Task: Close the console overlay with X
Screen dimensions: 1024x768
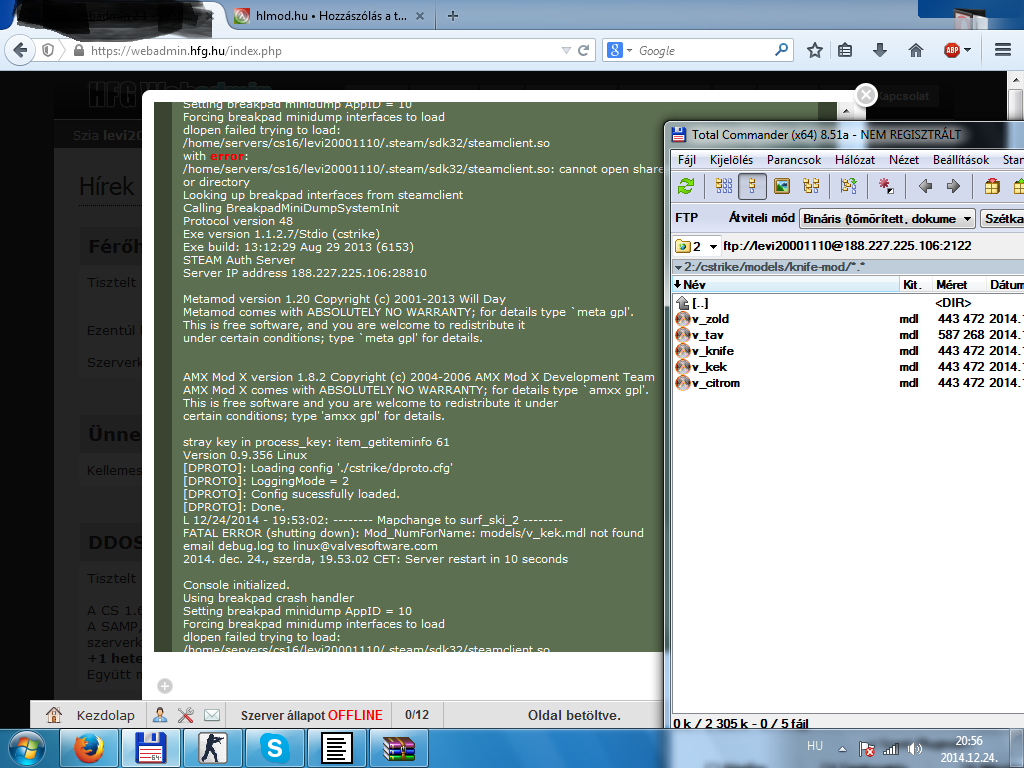Action: [866, 95]
